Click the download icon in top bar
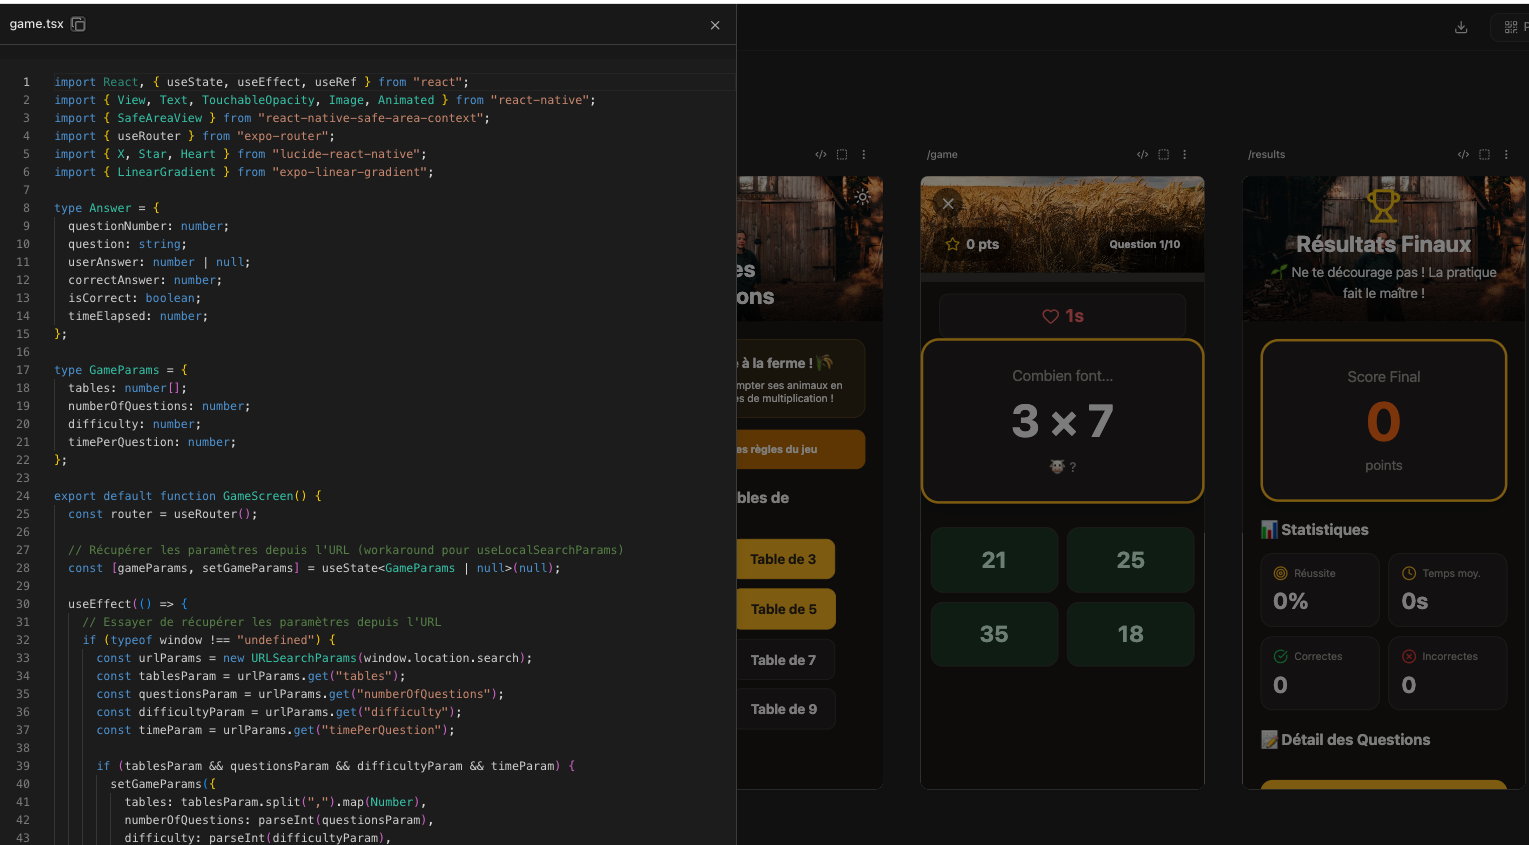The height and width of the screenshot is (845, 1529). point(1461,27)
